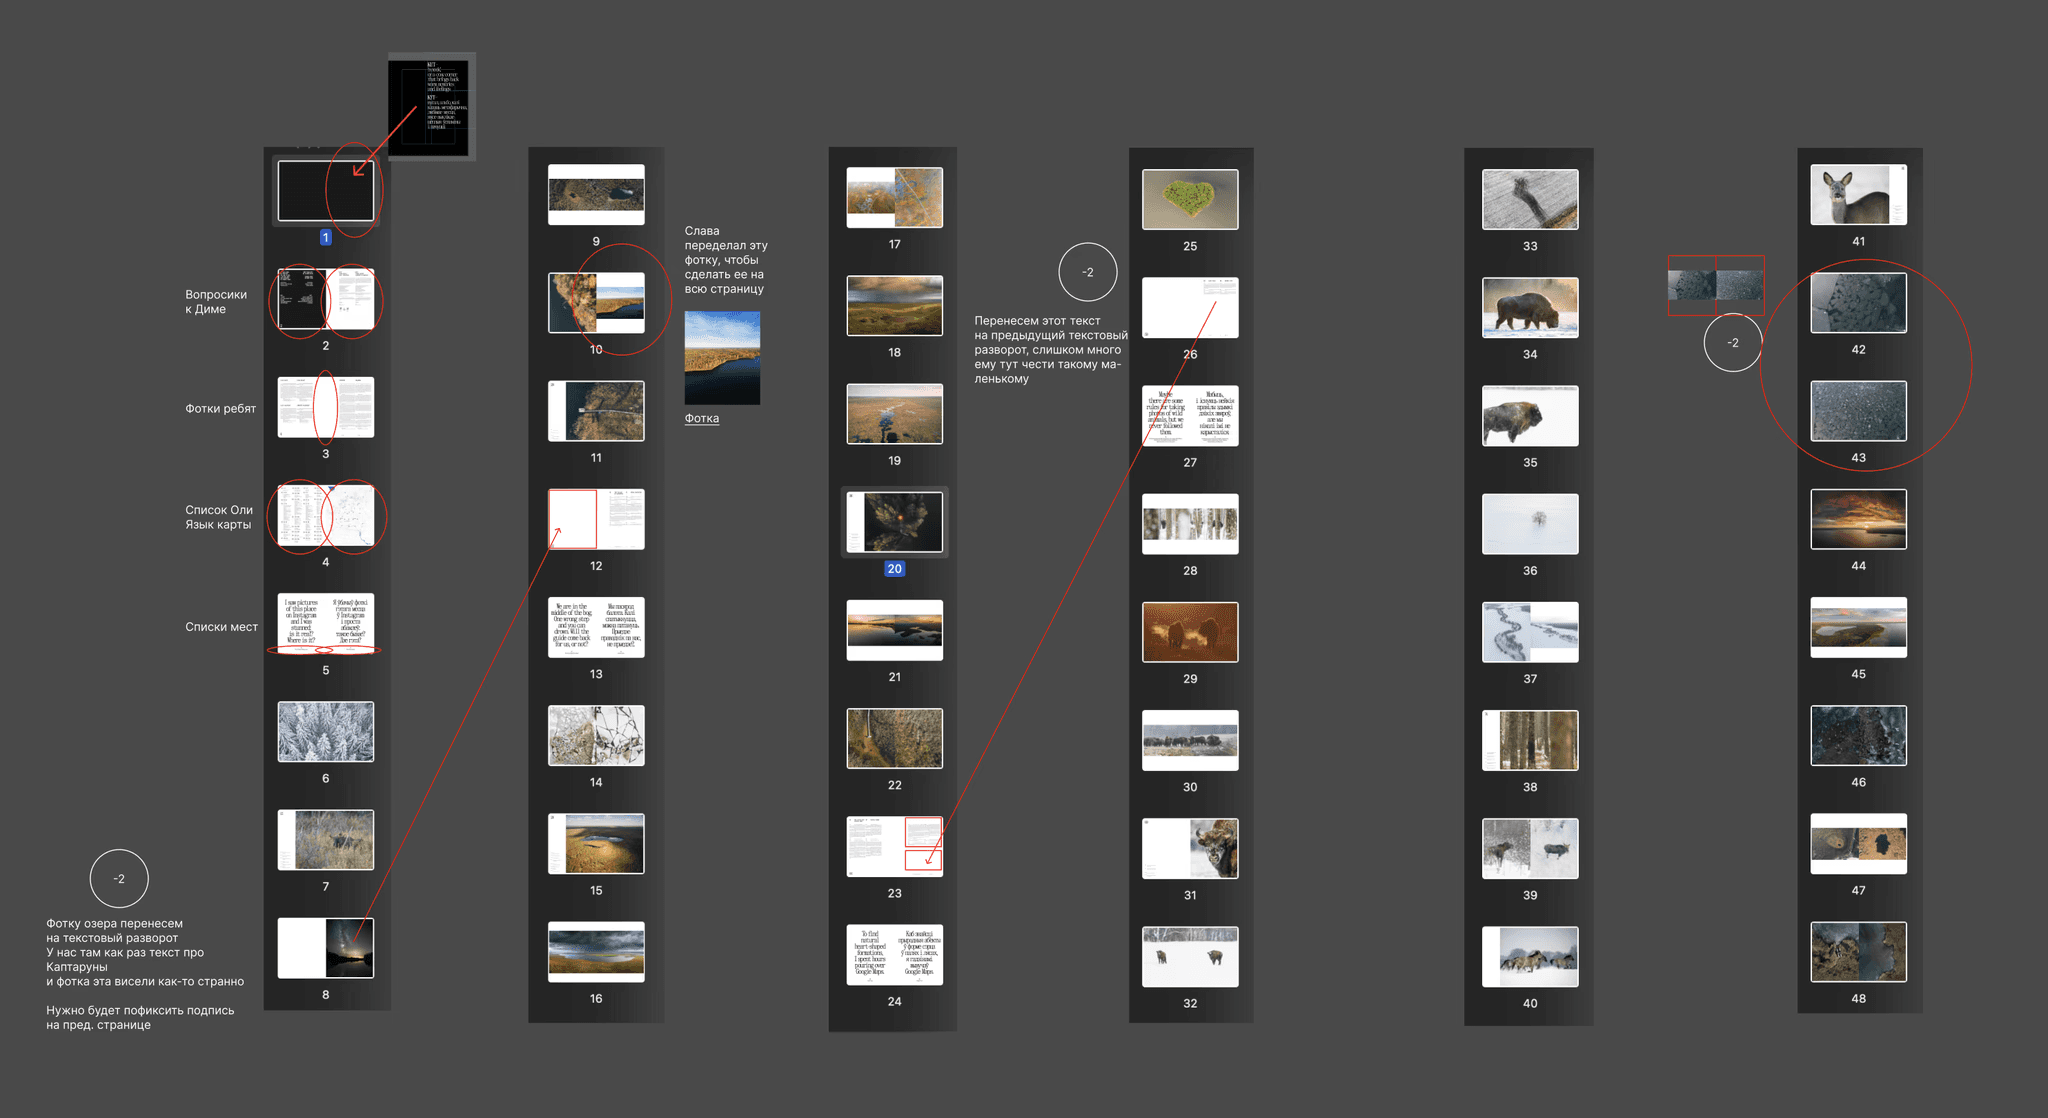This screenshot has height=1118, width=2048.
Task: Click the note starting "Слава переделал эту фотку"
Action: tap(725, 259)
